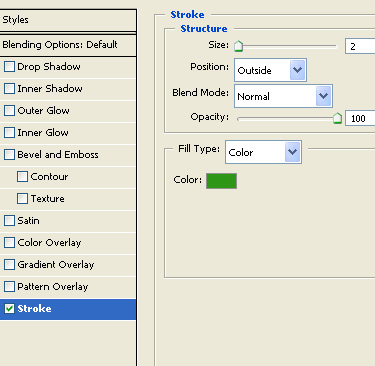The width and height of the screenshot is (375, 366).
Task: Click the Size value field showing 2
Action: [360, 46]
